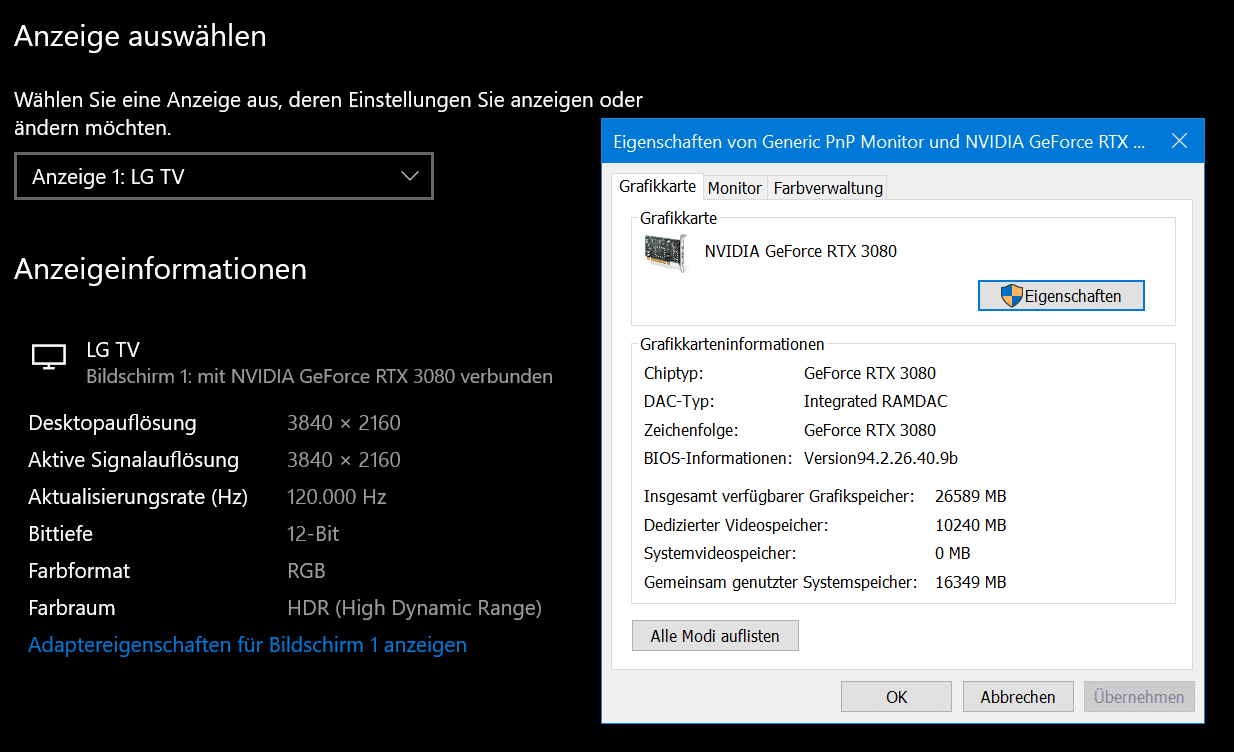Click the Anzeigeinformationen heading
This screenshot has width=1234, height=752.
tap(160, 269)
